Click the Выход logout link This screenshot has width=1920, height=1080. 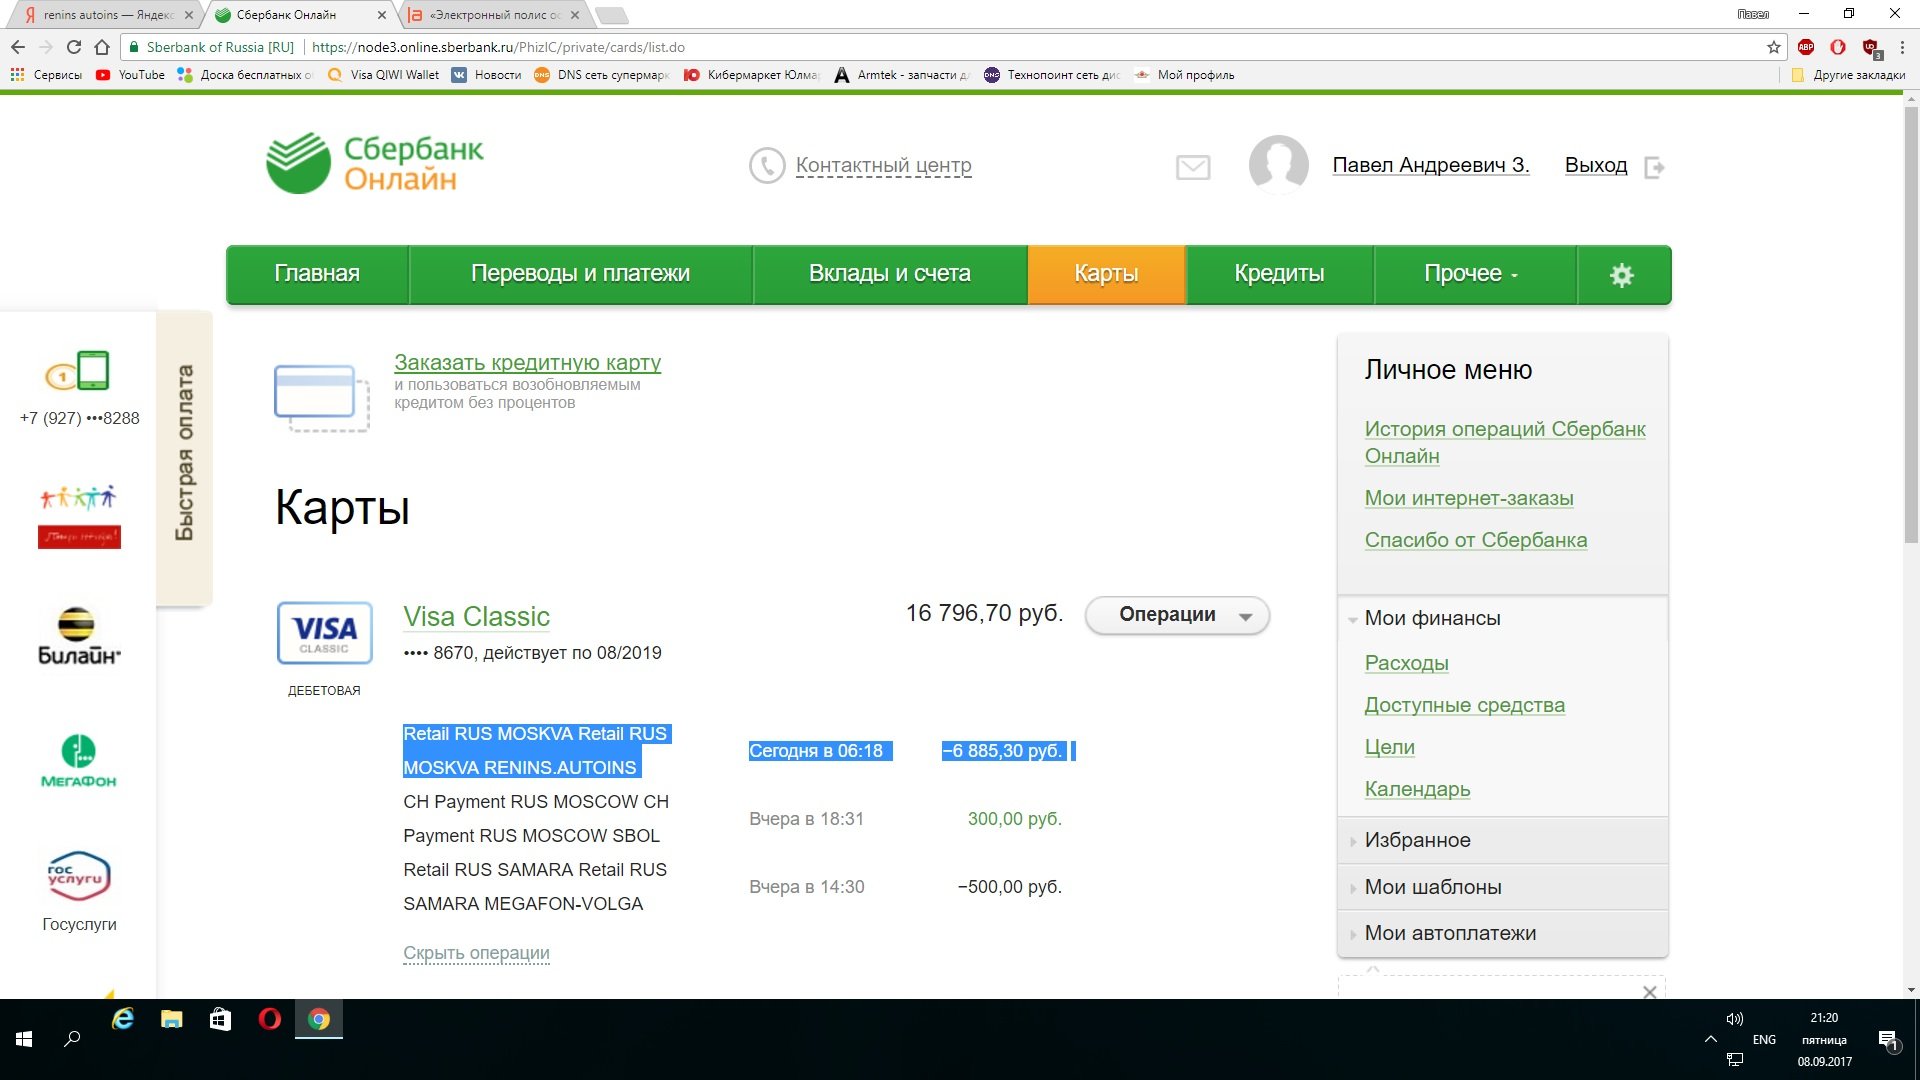1596,166
